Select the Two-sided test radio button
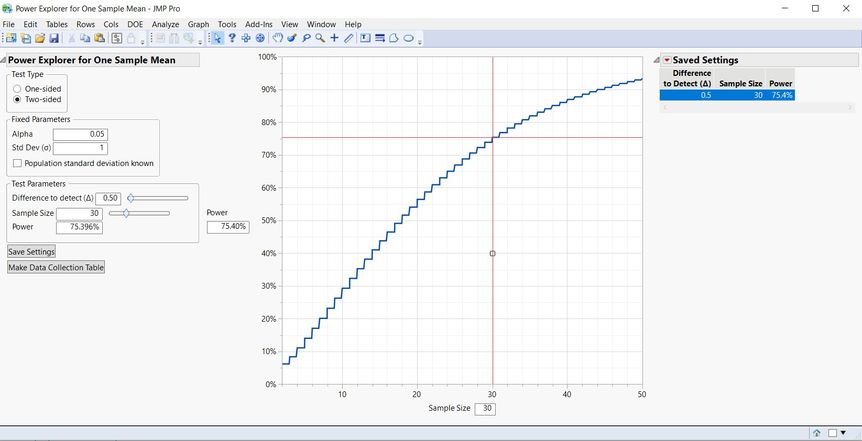Screen dimensions: 862x441 17,100
